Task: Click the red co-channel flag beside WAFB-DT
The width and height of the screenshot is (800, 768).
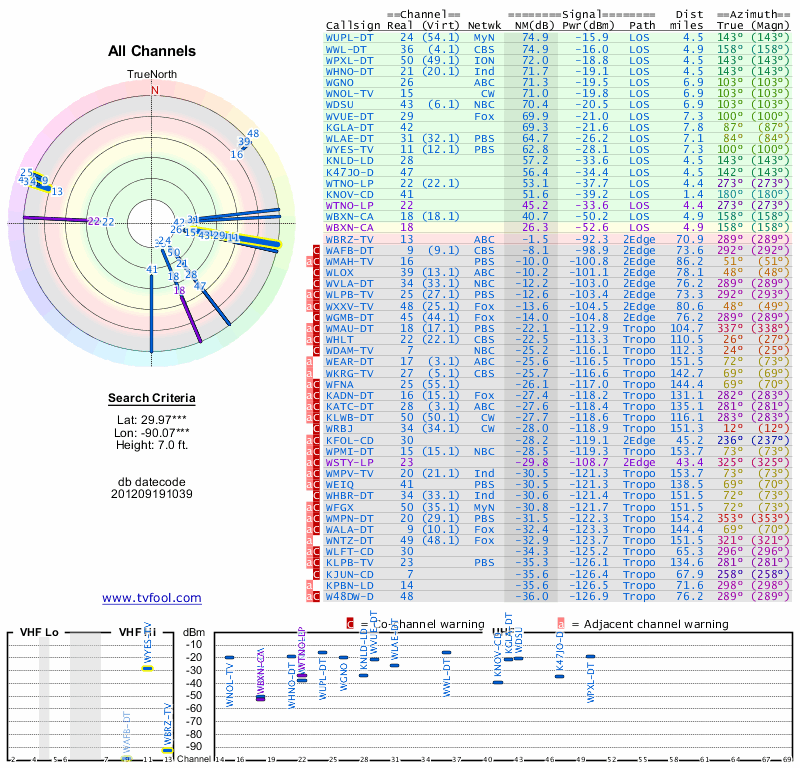Action: click(316, 250)
